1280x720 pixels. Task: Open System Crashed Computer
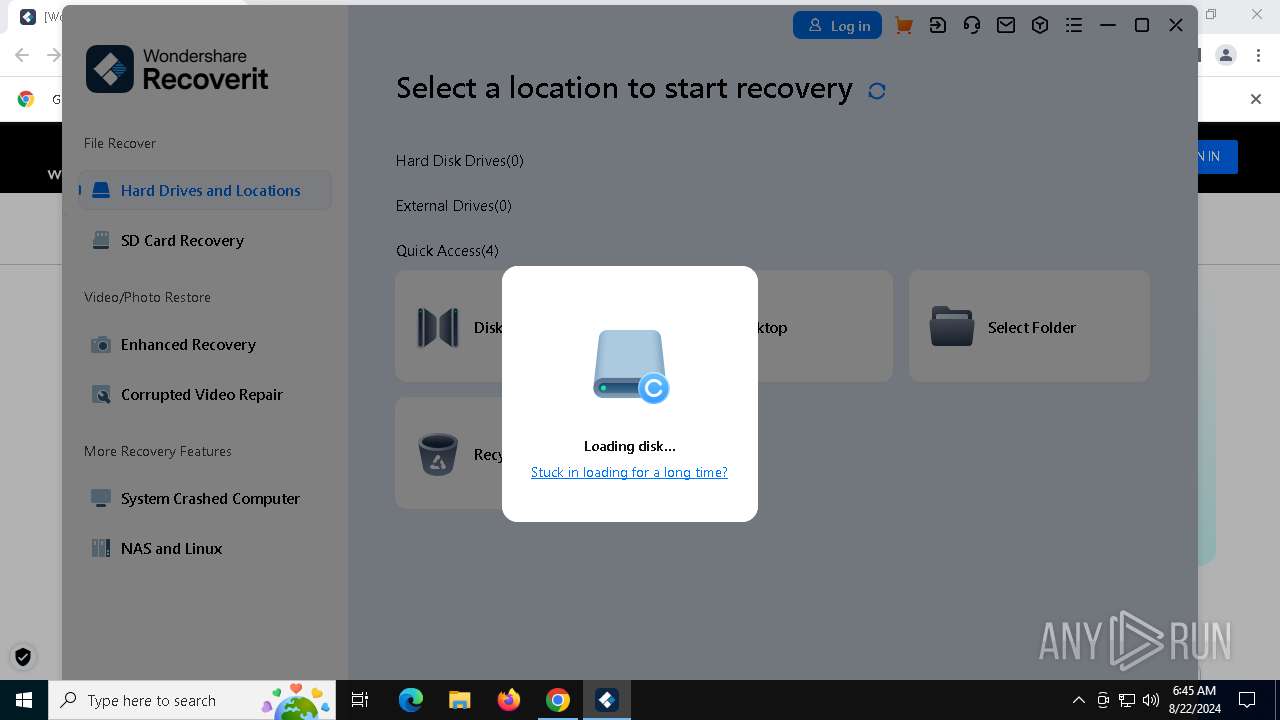click(205, 498)
